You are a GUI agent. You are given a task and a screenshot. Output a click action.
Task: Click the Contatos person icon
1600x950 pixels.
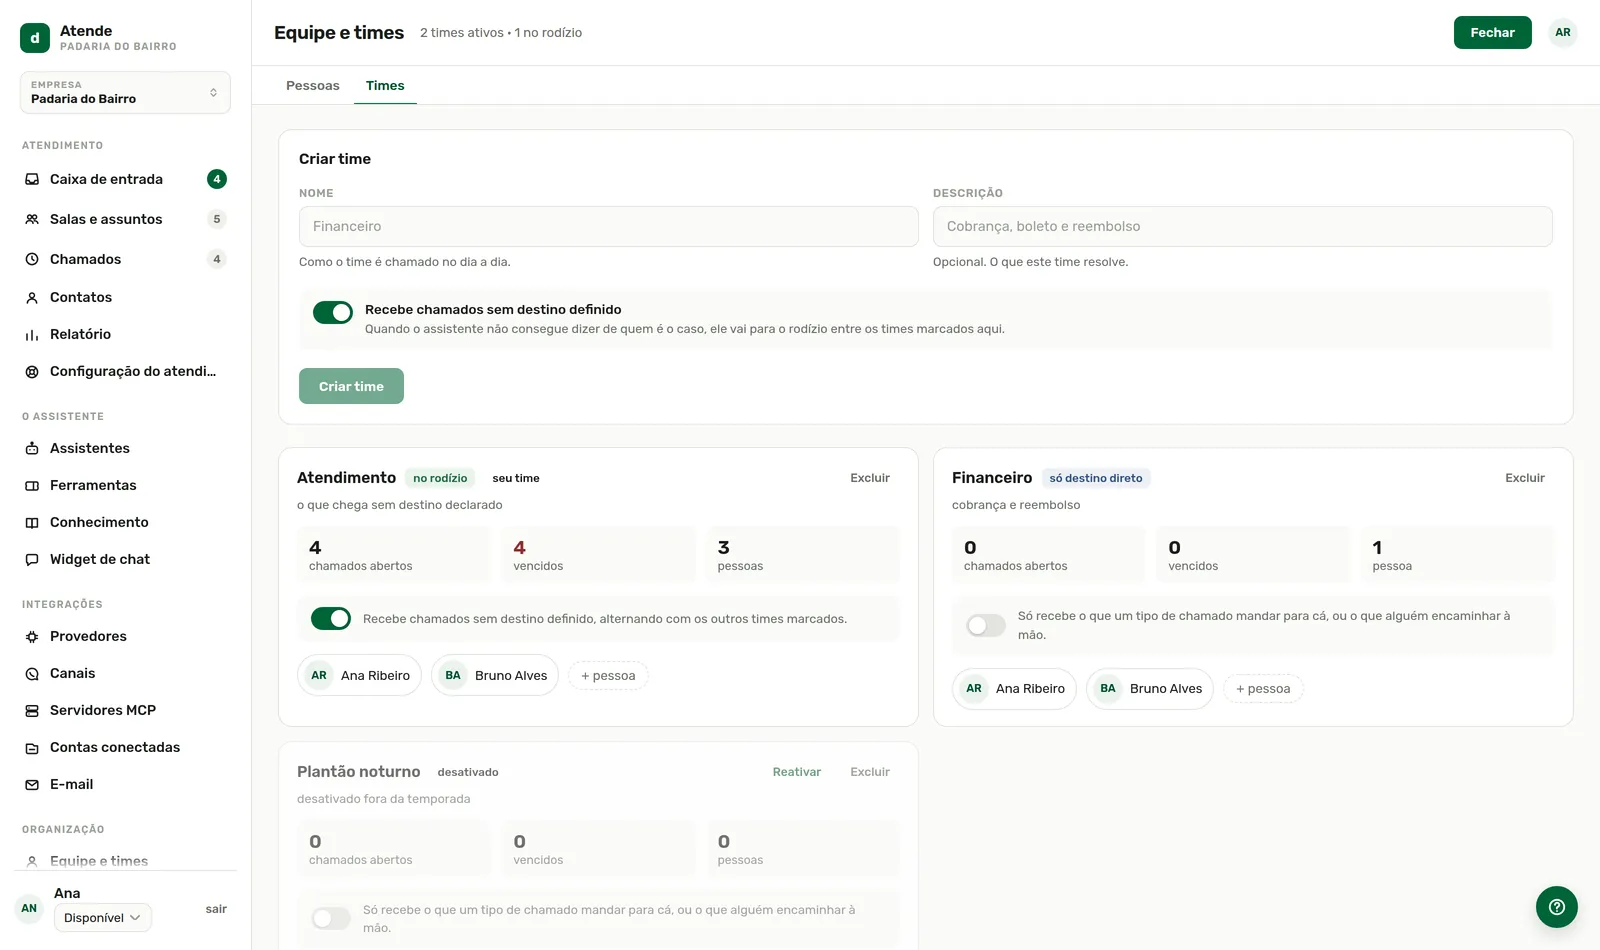point(32,297)
